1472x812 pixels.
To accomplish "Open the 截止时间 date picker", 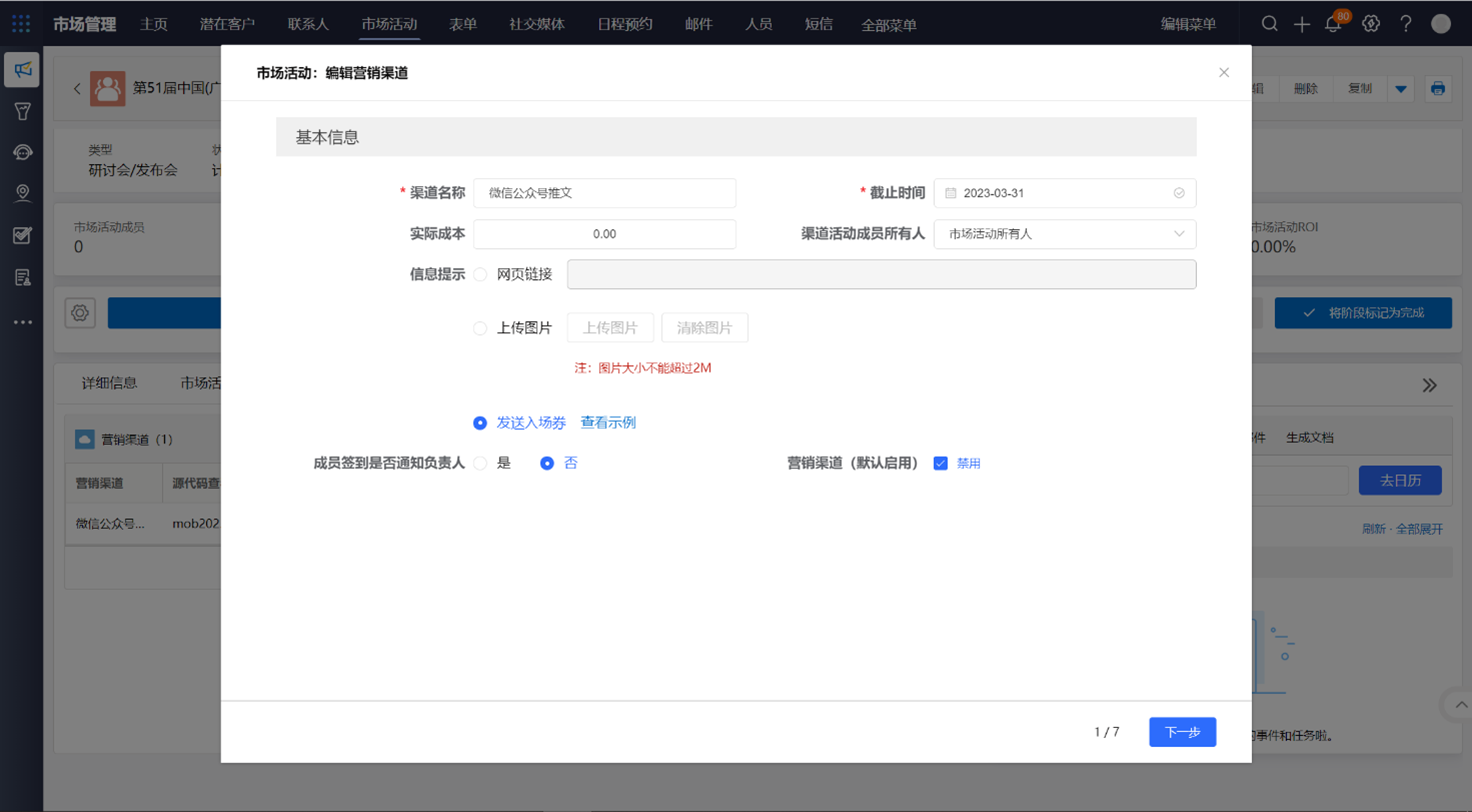I will (1064, 193).
